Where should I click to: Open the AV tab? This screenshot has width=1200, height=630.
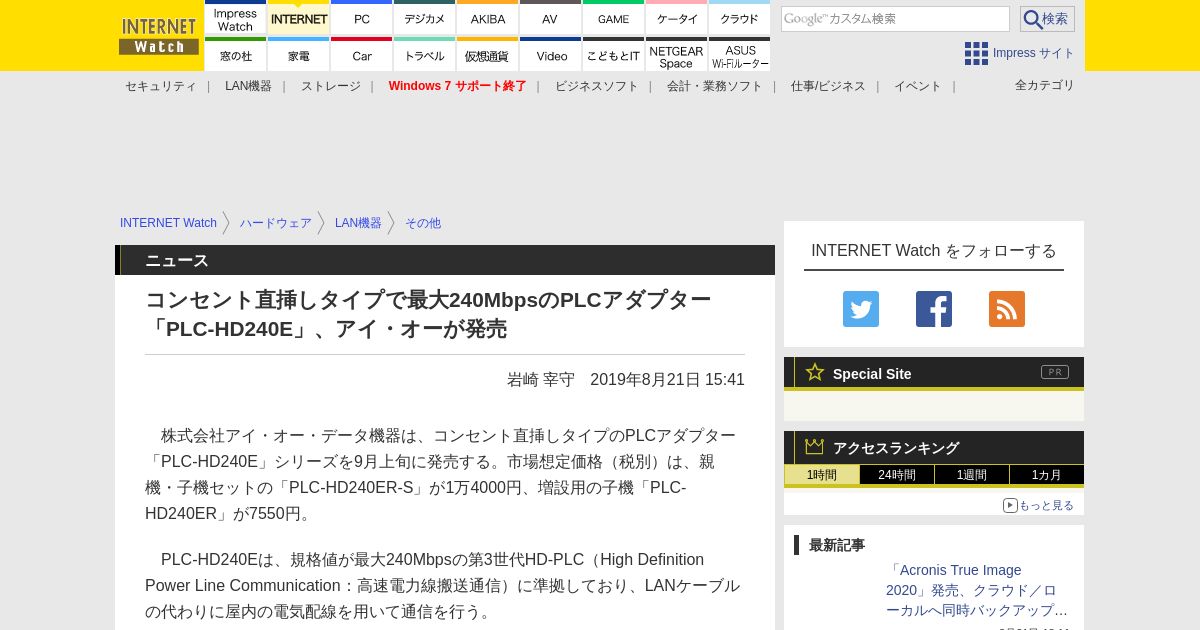click(x=550, y=17)
